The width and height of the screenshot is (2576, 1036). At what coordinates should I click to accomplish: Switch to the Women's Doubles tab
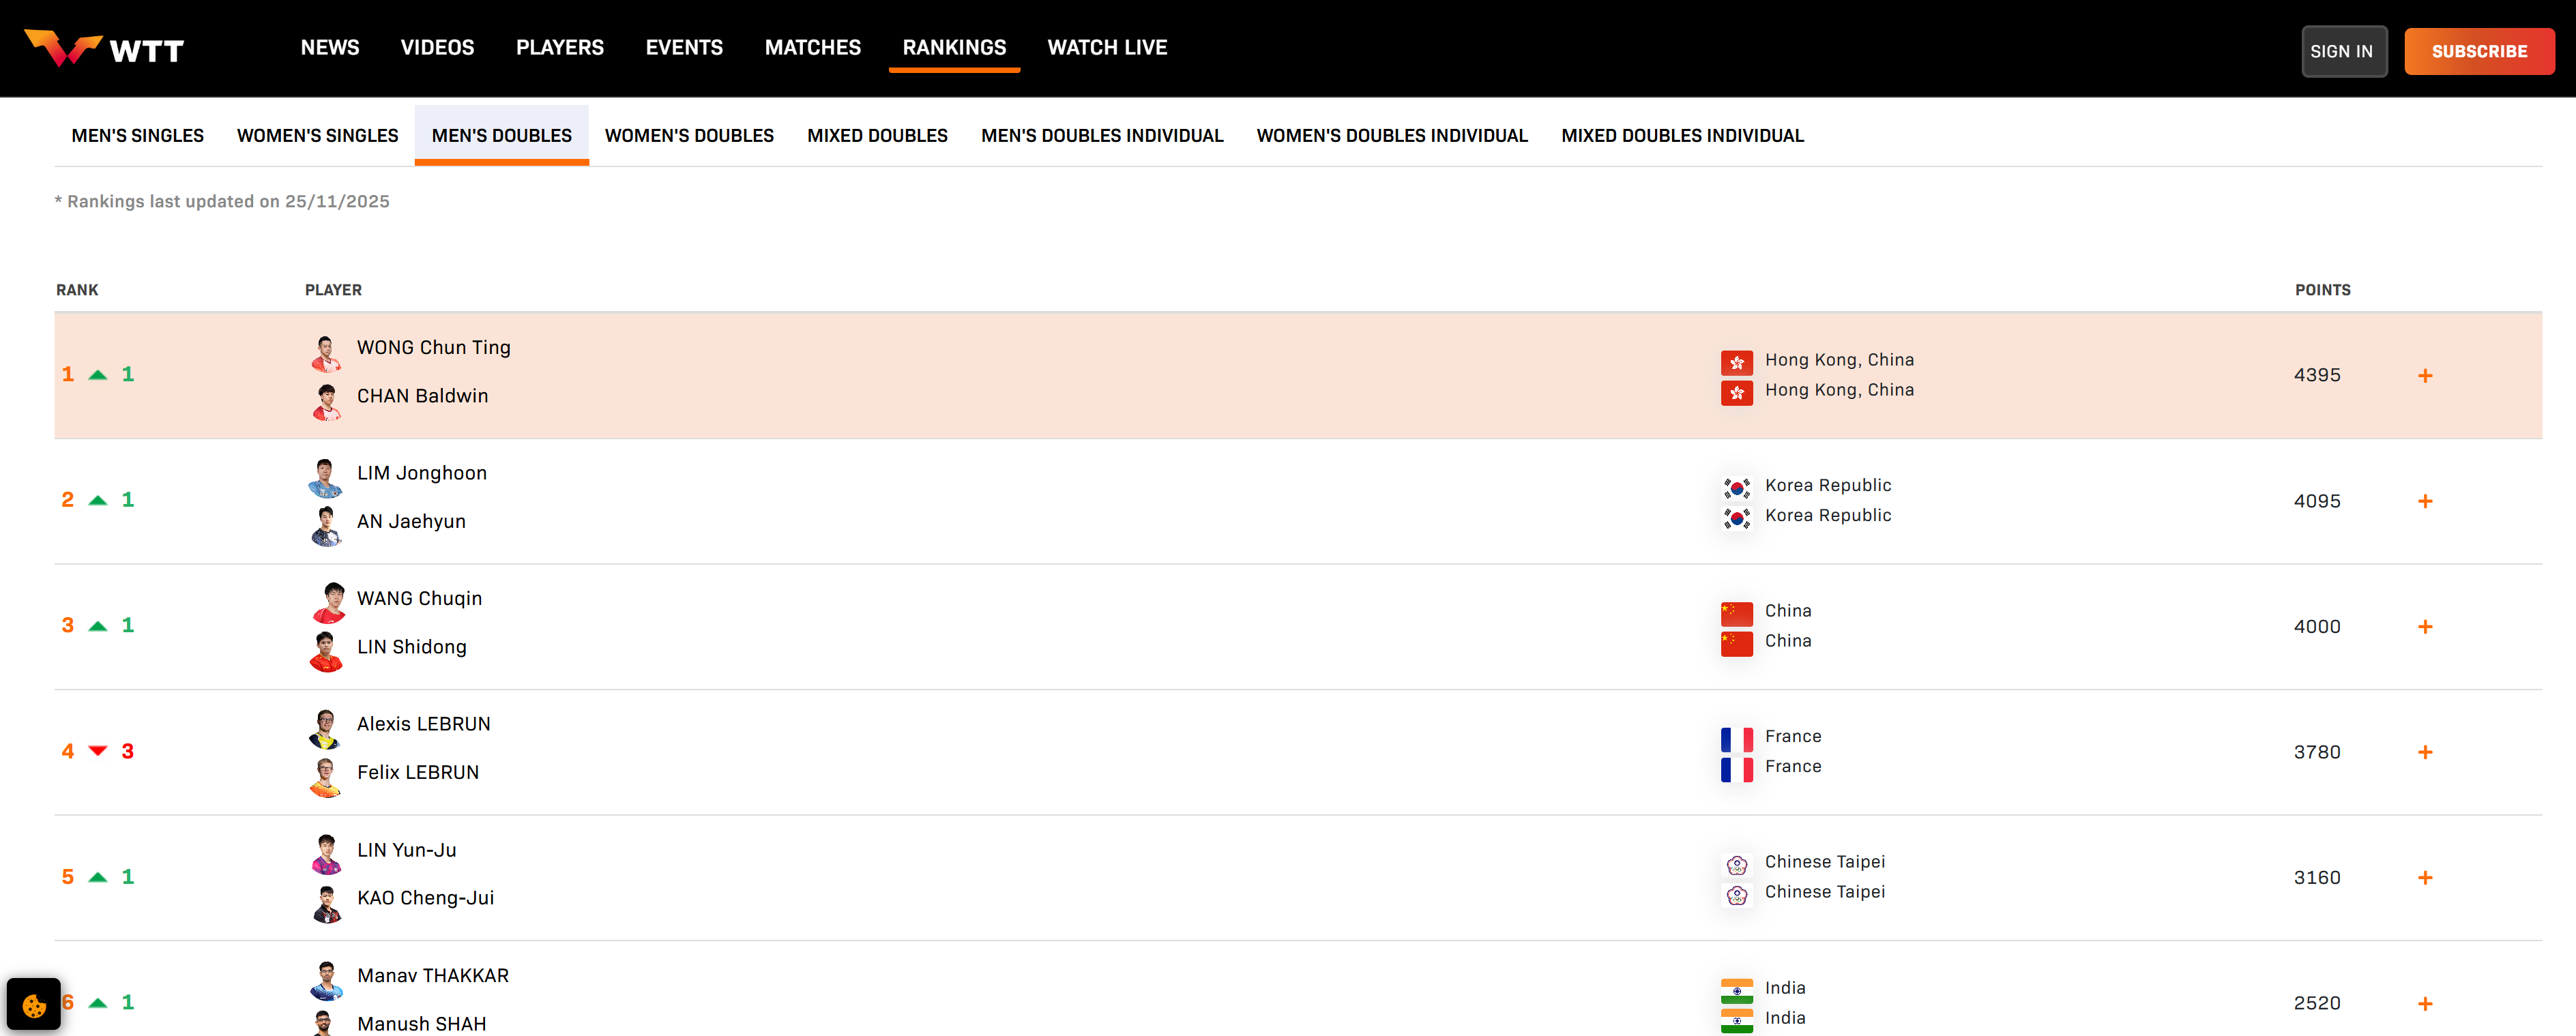(x=689, y=136)
